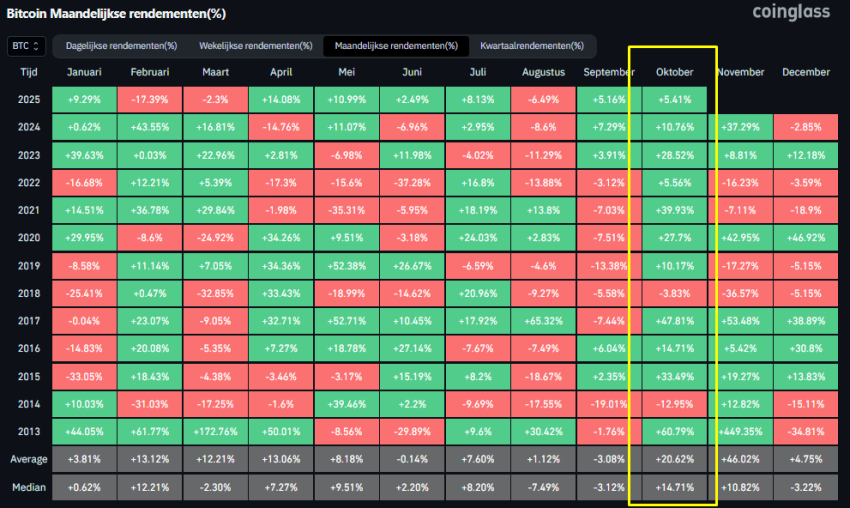The height and width of the screenshot is (508, 850).
Task: Click the March 2013 +172.76% cell
Action: [215, 432]
